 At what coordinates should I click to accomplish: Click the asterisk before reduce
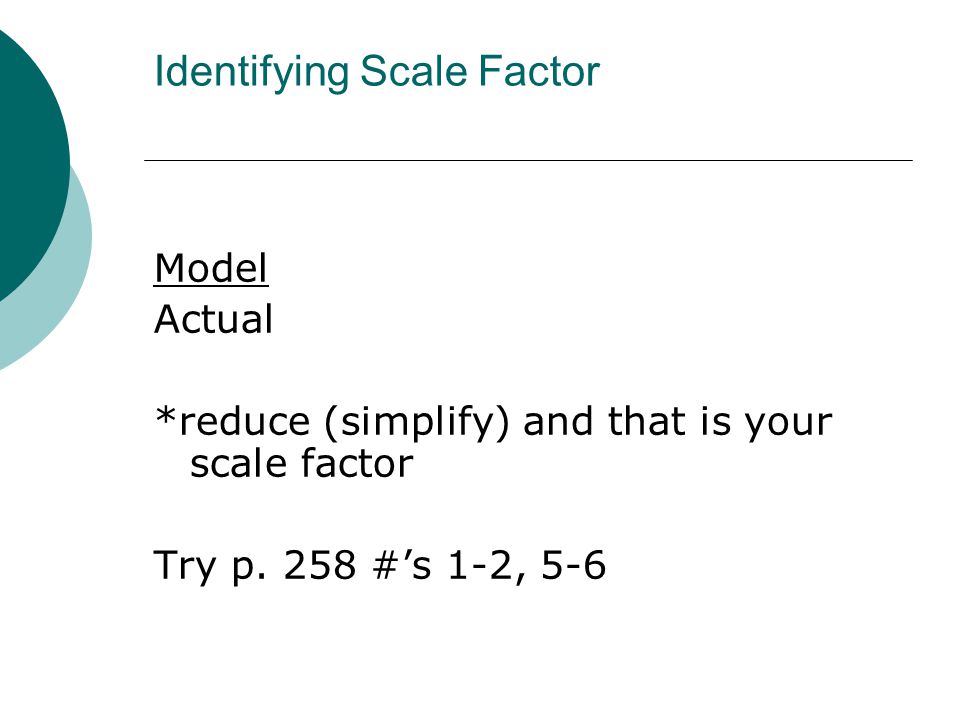166,415
